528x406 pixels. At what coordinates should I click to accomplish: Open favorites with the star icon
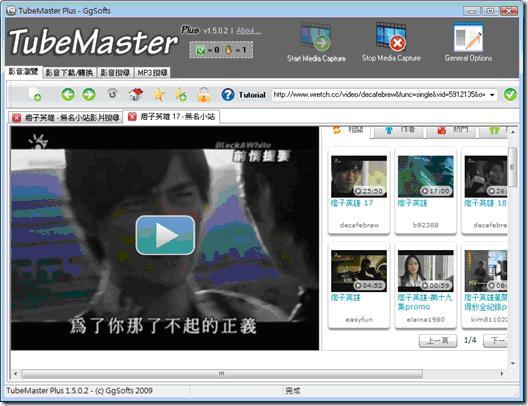coord(159,95)
